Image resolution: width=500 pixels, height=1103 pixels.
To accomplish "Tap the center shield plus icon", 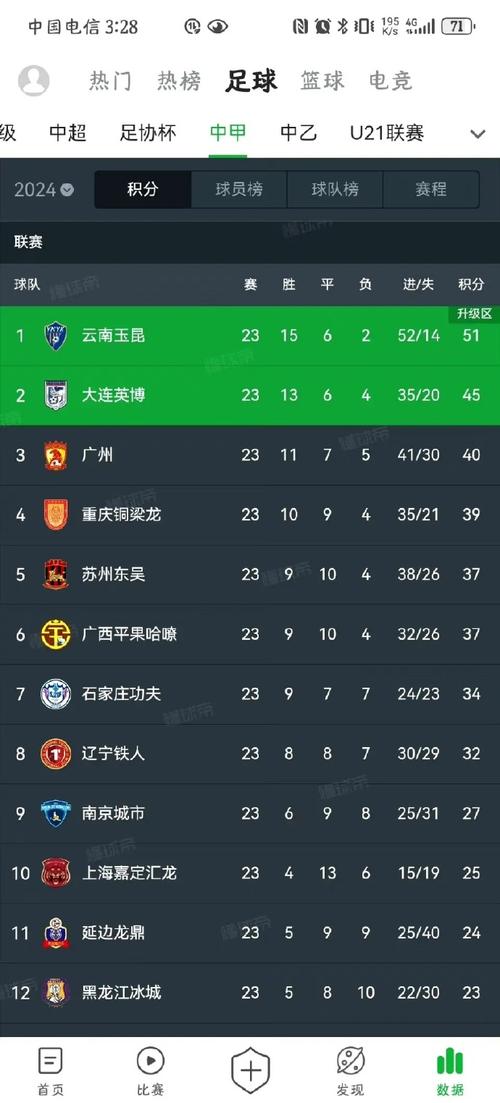I will coord(250,1070).
